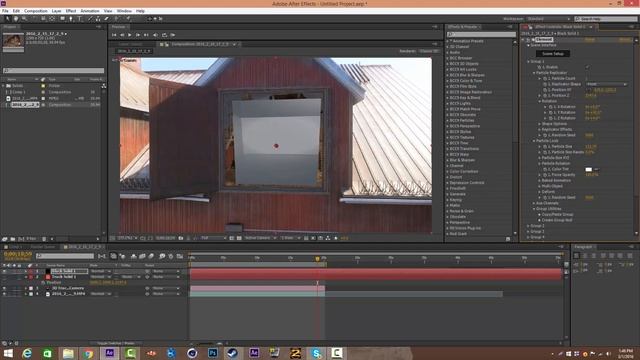640x360 pixels.
Task: Select the Zoom magnifier tool
Action: 24,19
